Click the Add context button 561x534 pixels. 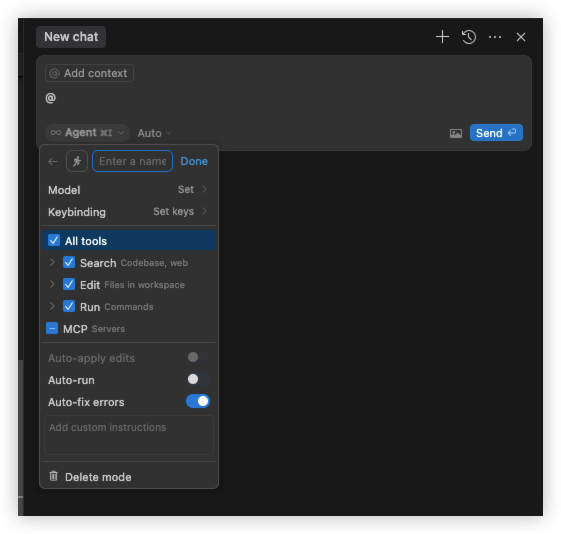89,73
